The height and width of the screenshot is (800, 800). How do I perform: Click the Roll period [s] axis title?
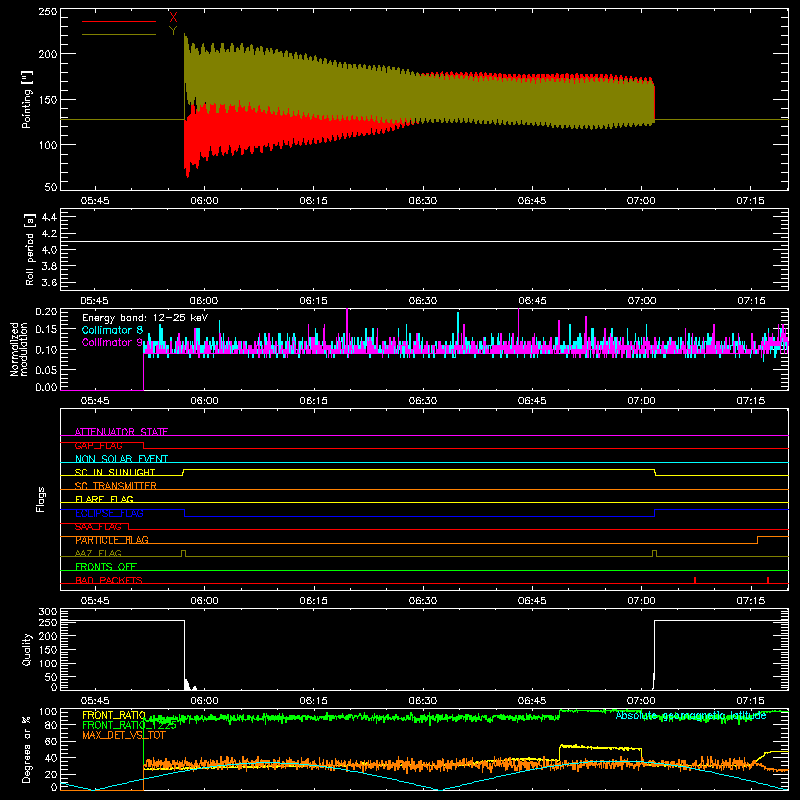click(x=29, y=249)
